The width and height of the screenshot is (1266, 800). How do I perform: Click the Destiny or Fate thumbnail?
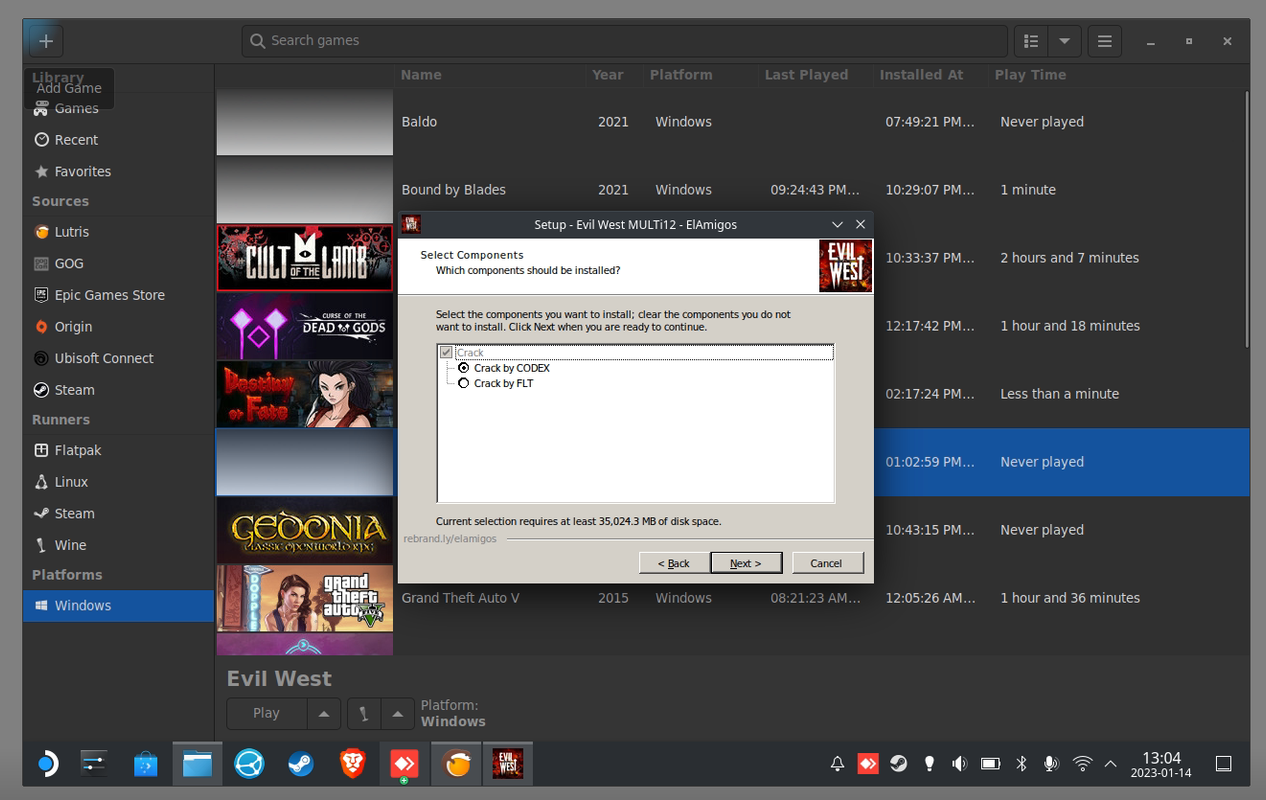(x=305, y=394)
